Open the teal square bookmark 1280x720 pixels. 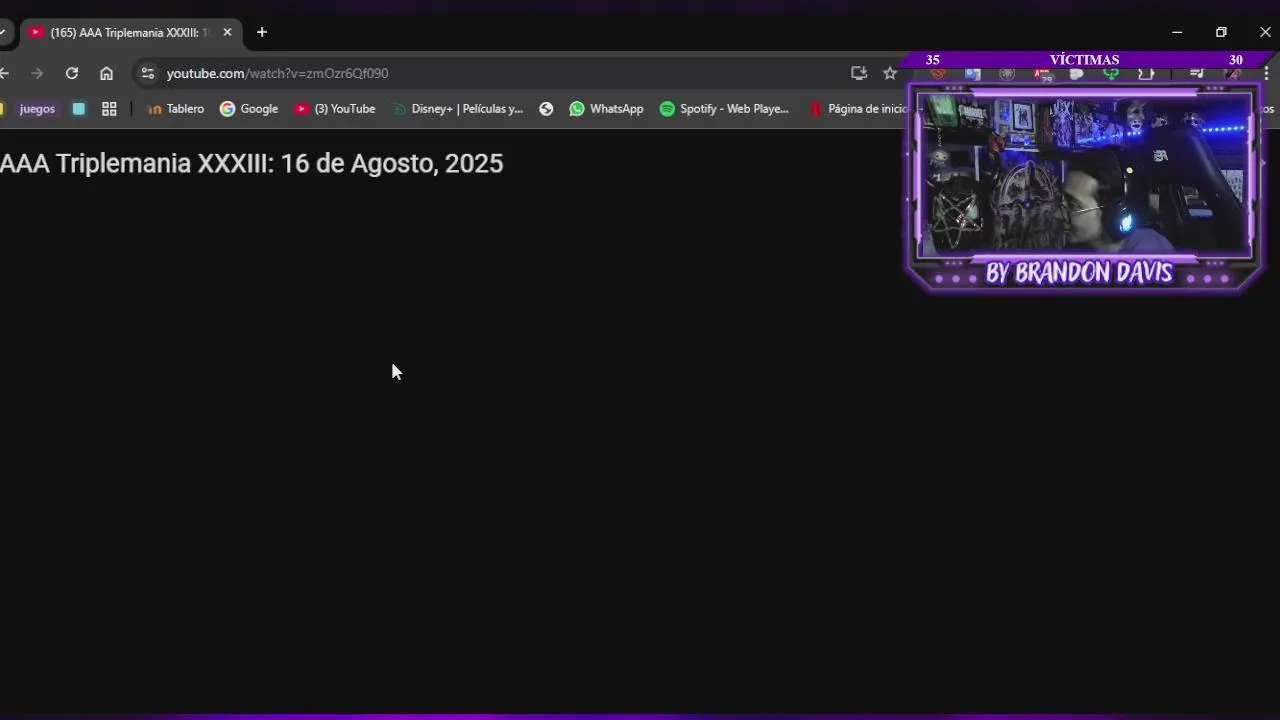[79, 109]
